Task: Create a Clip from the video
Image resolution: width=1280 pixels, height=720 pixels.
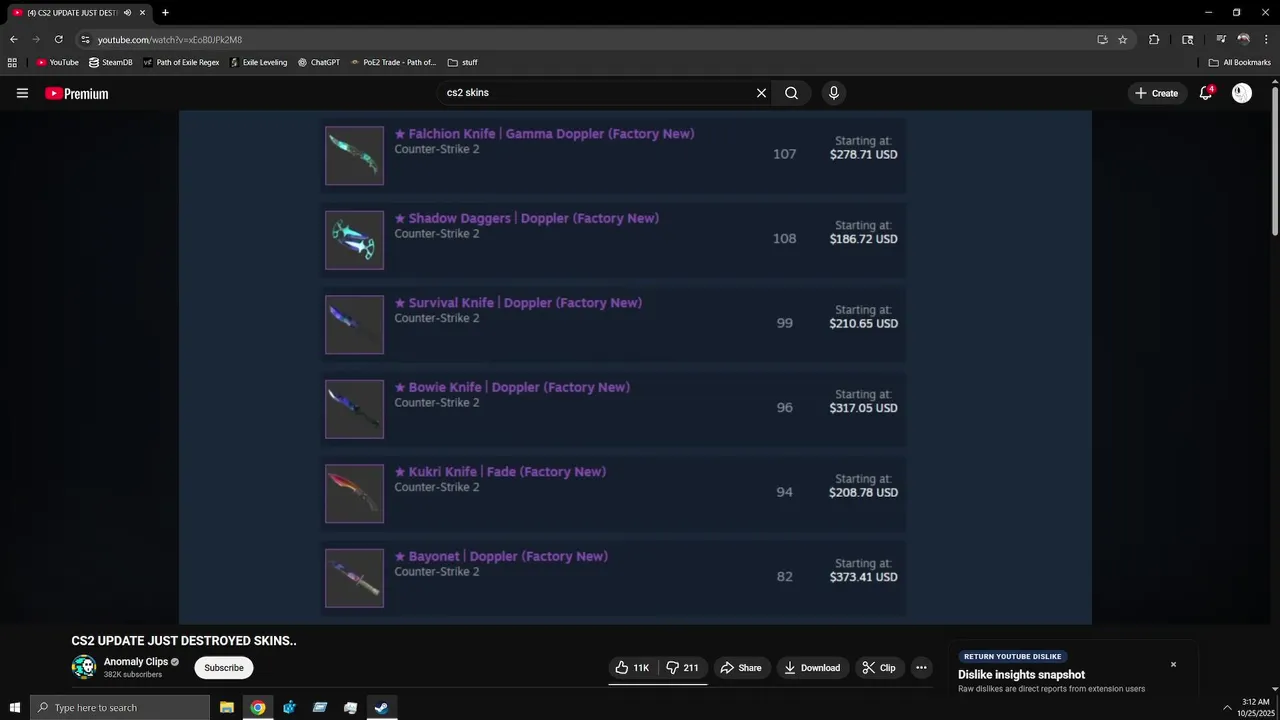Action: coord(879,668)
